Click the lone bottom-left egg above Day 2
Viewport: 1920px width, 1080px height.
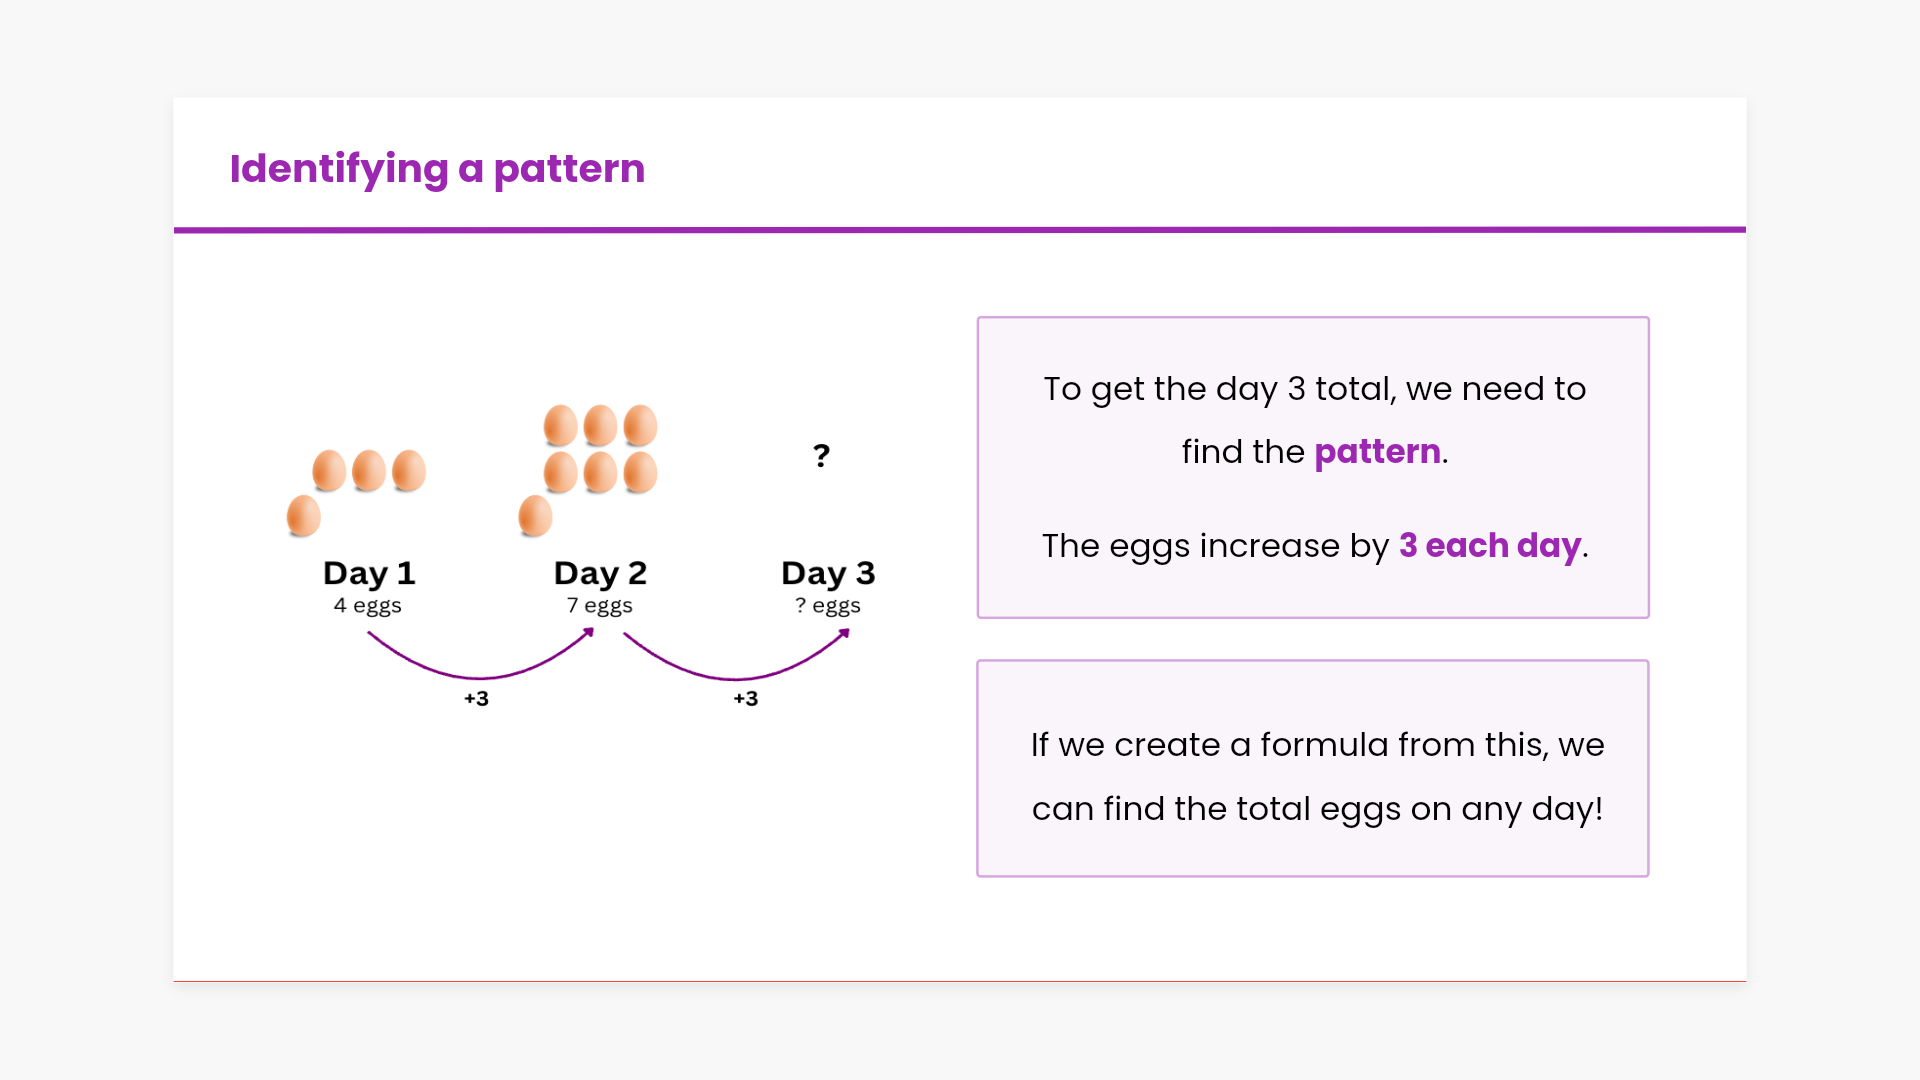coord(535,516)
